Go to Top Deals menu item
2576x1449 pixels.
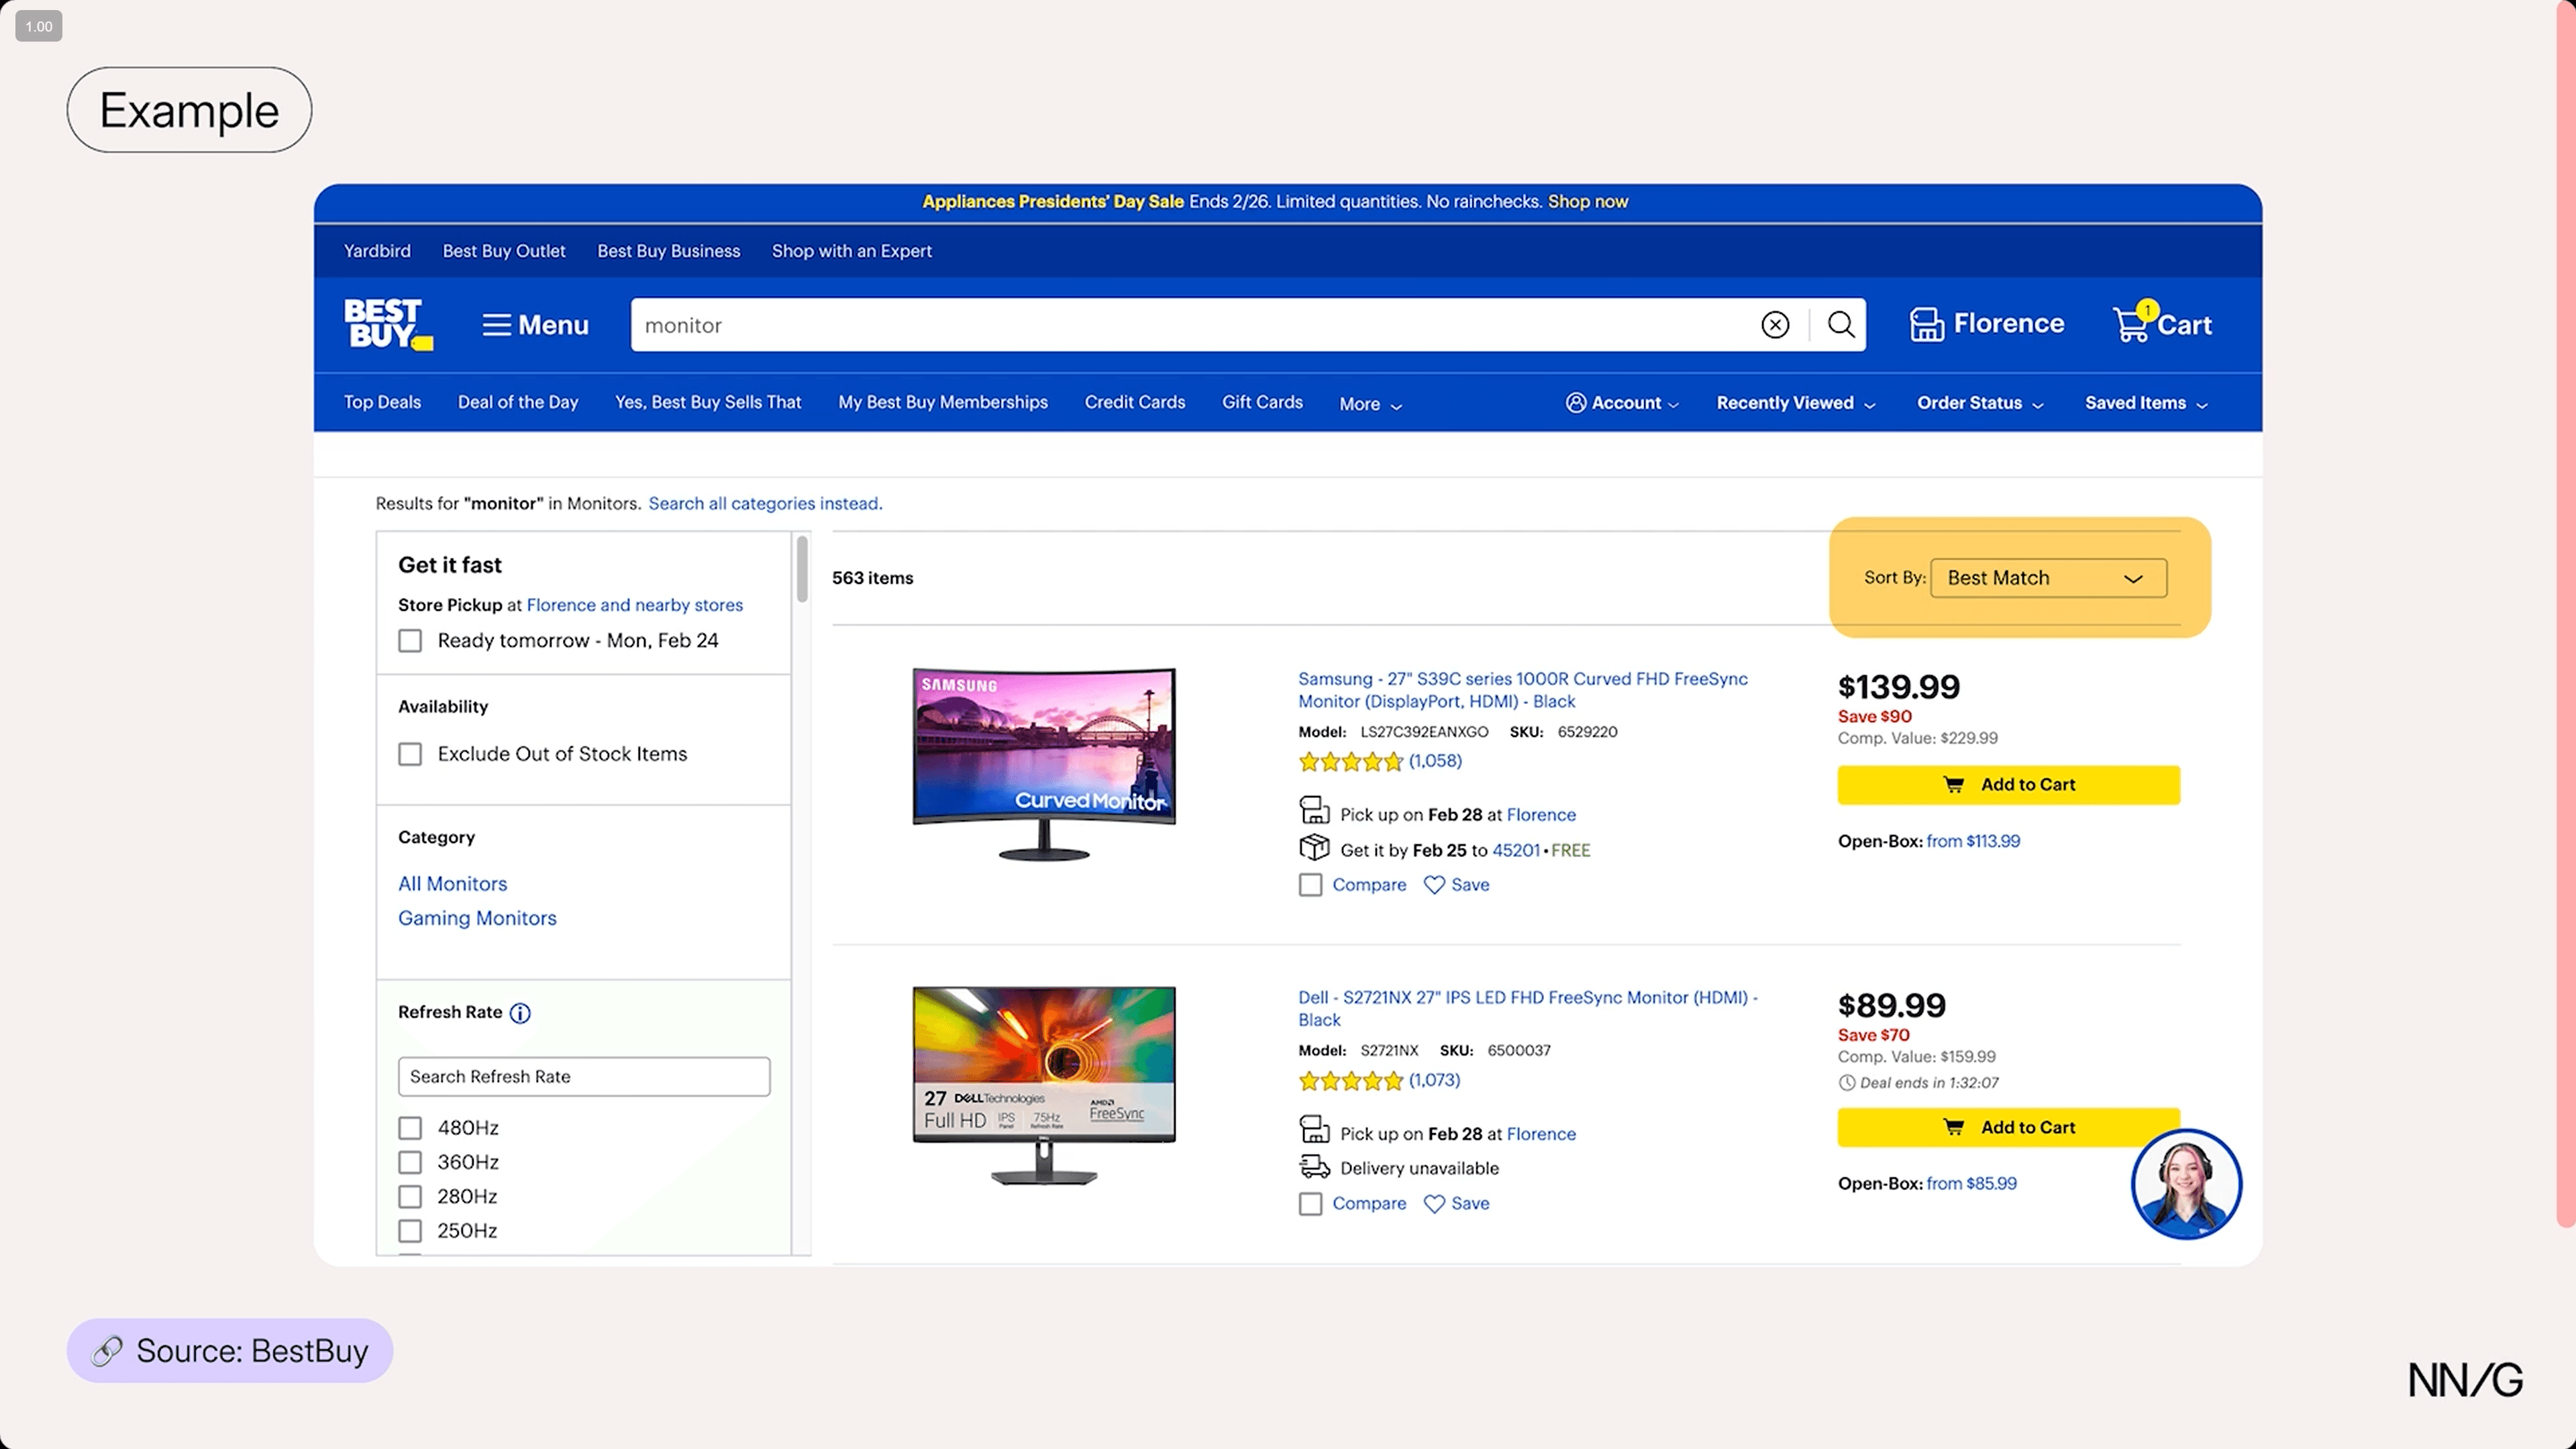tap(382, 402)
